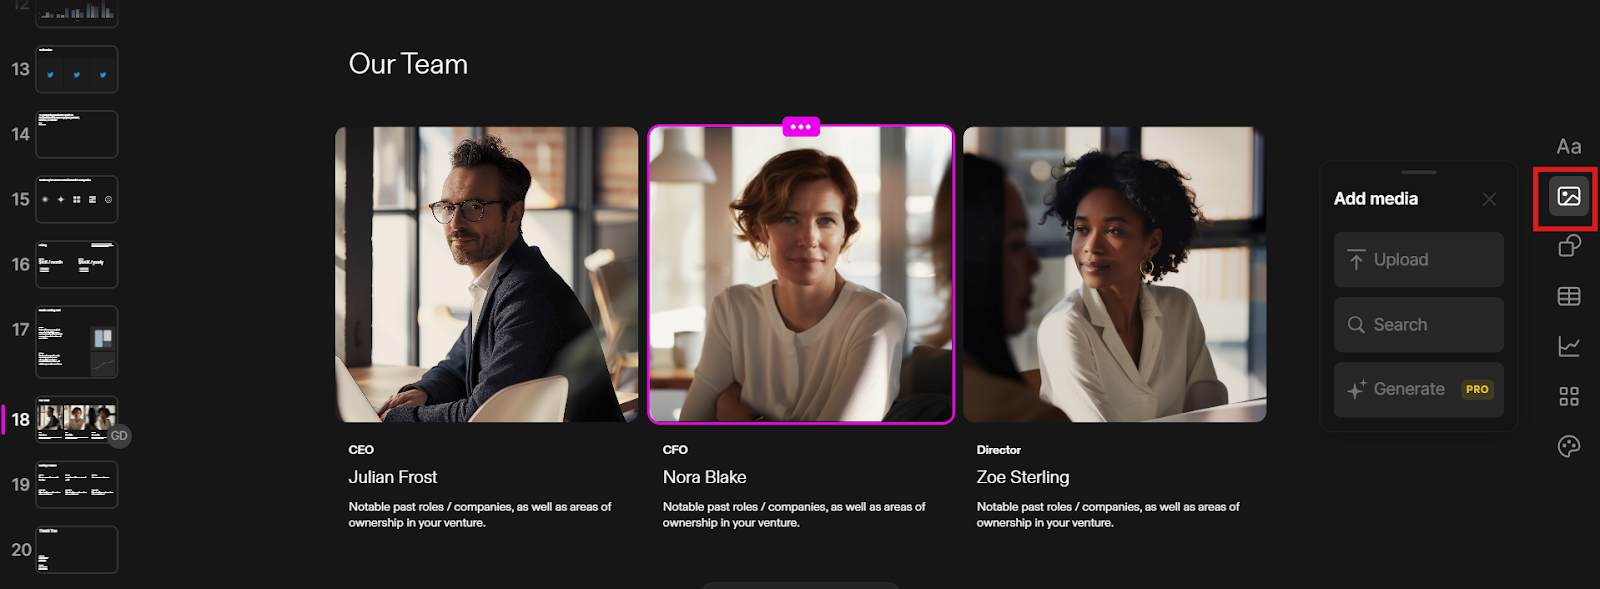Click the Our Team slide title

(408, 64)
